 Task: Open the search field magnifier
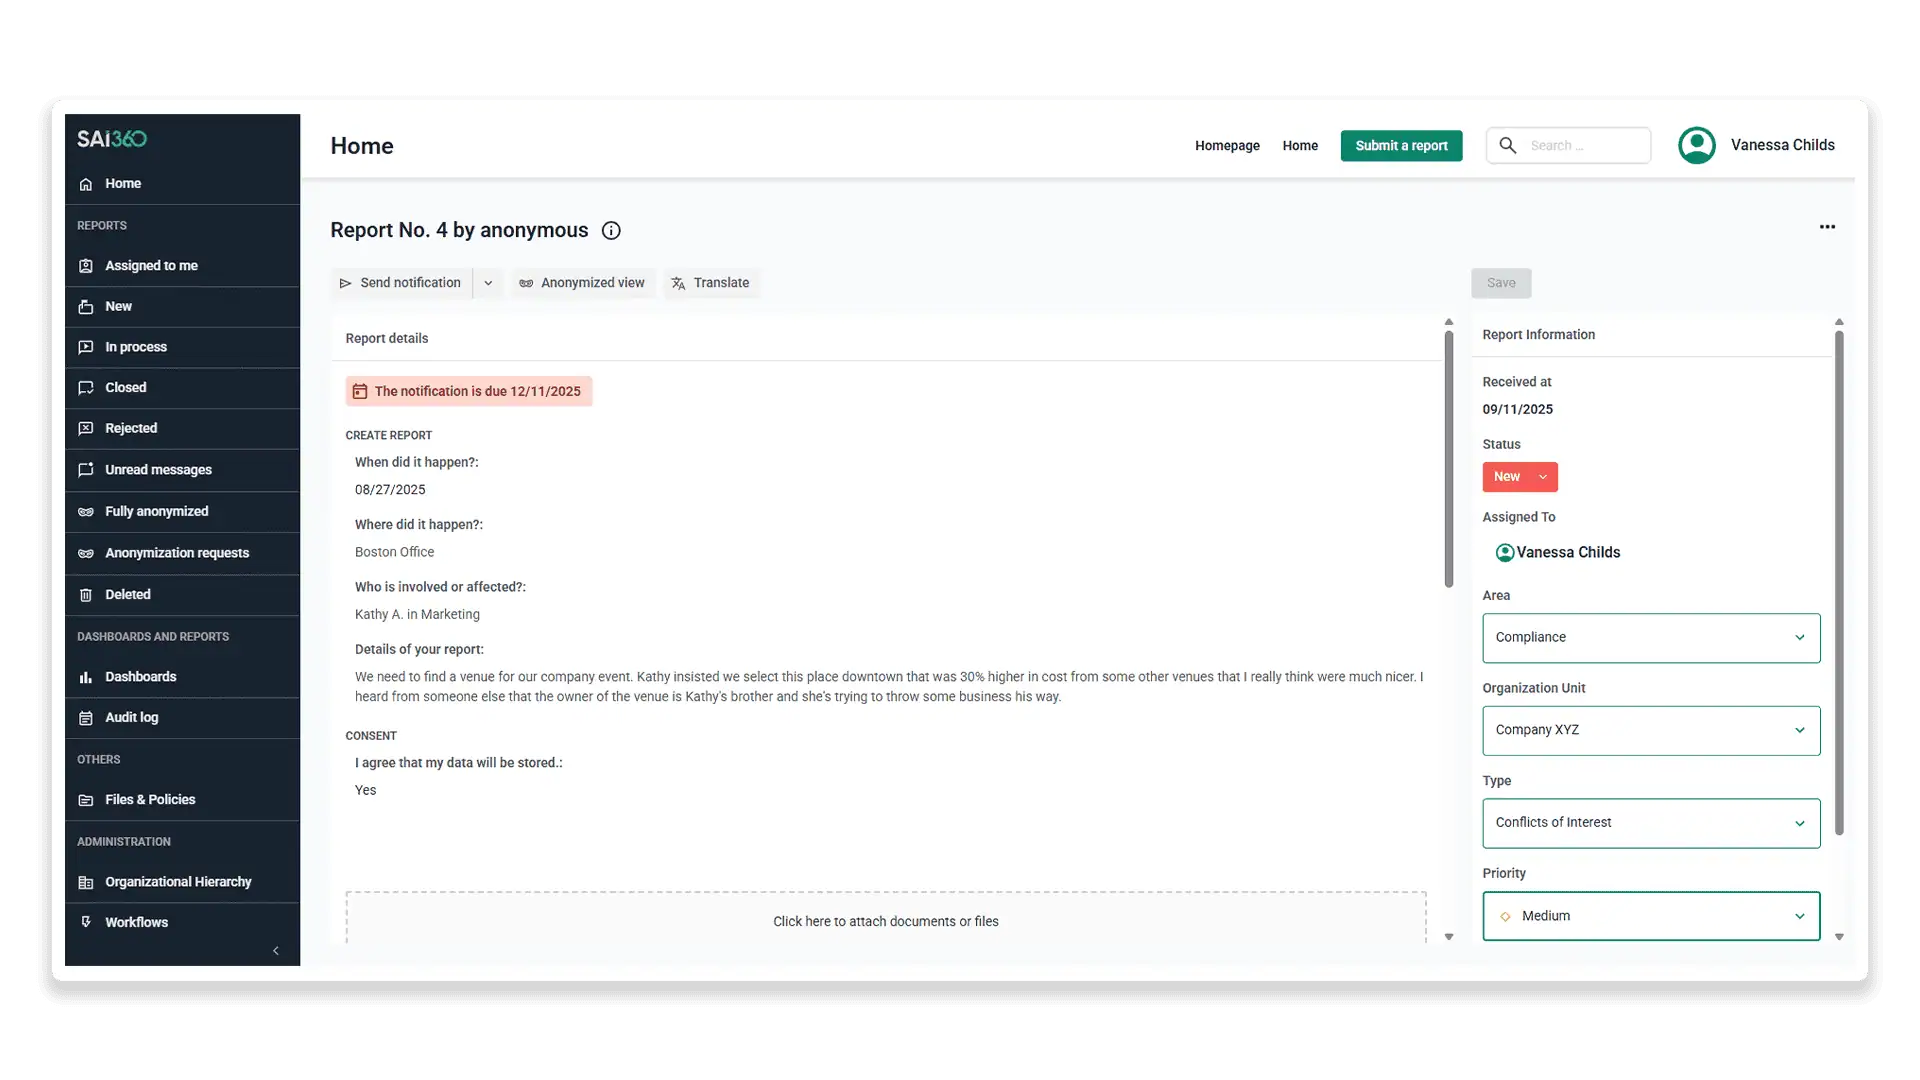1508,145
